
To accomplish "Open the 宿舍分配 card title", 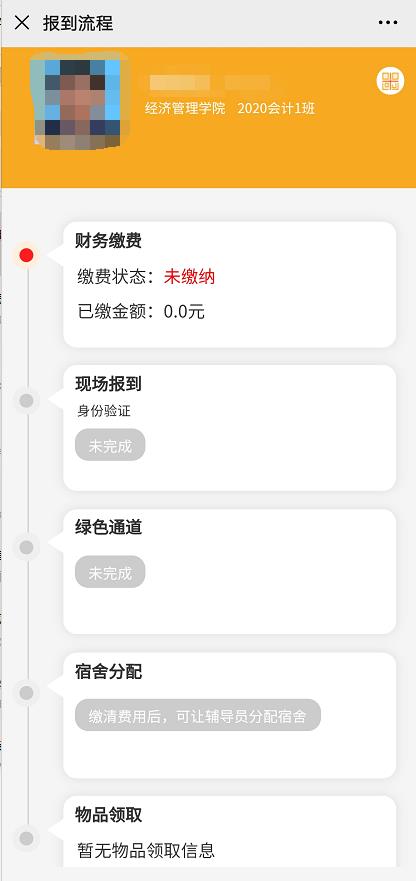I will [108, 671].
